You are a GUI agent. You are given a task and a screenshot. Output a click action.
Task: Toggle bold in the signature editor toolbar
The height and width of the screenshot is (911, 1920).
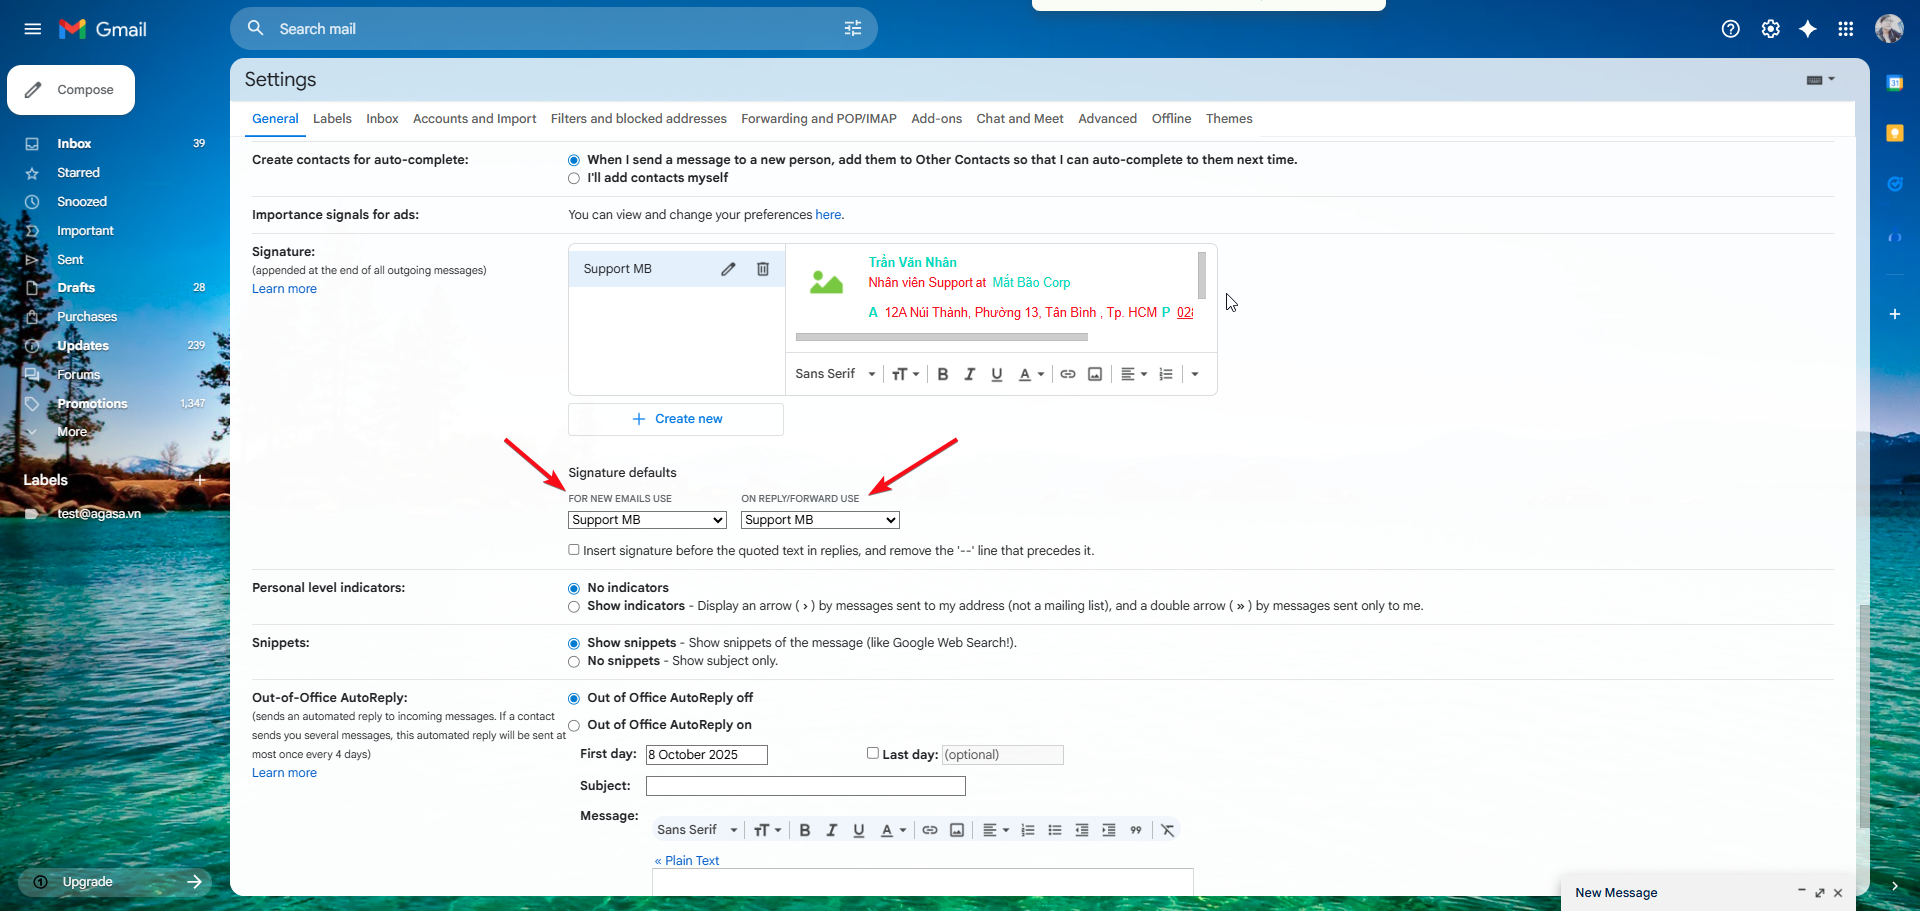click(942, 374)
